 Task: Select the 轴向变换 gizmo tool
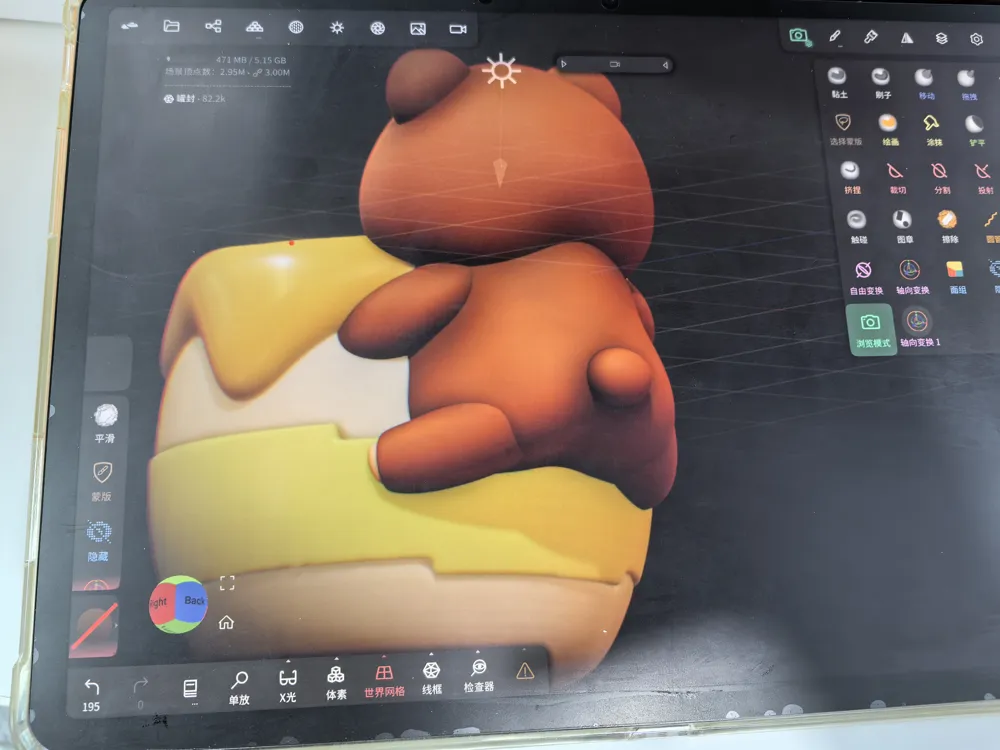[911, 277]
